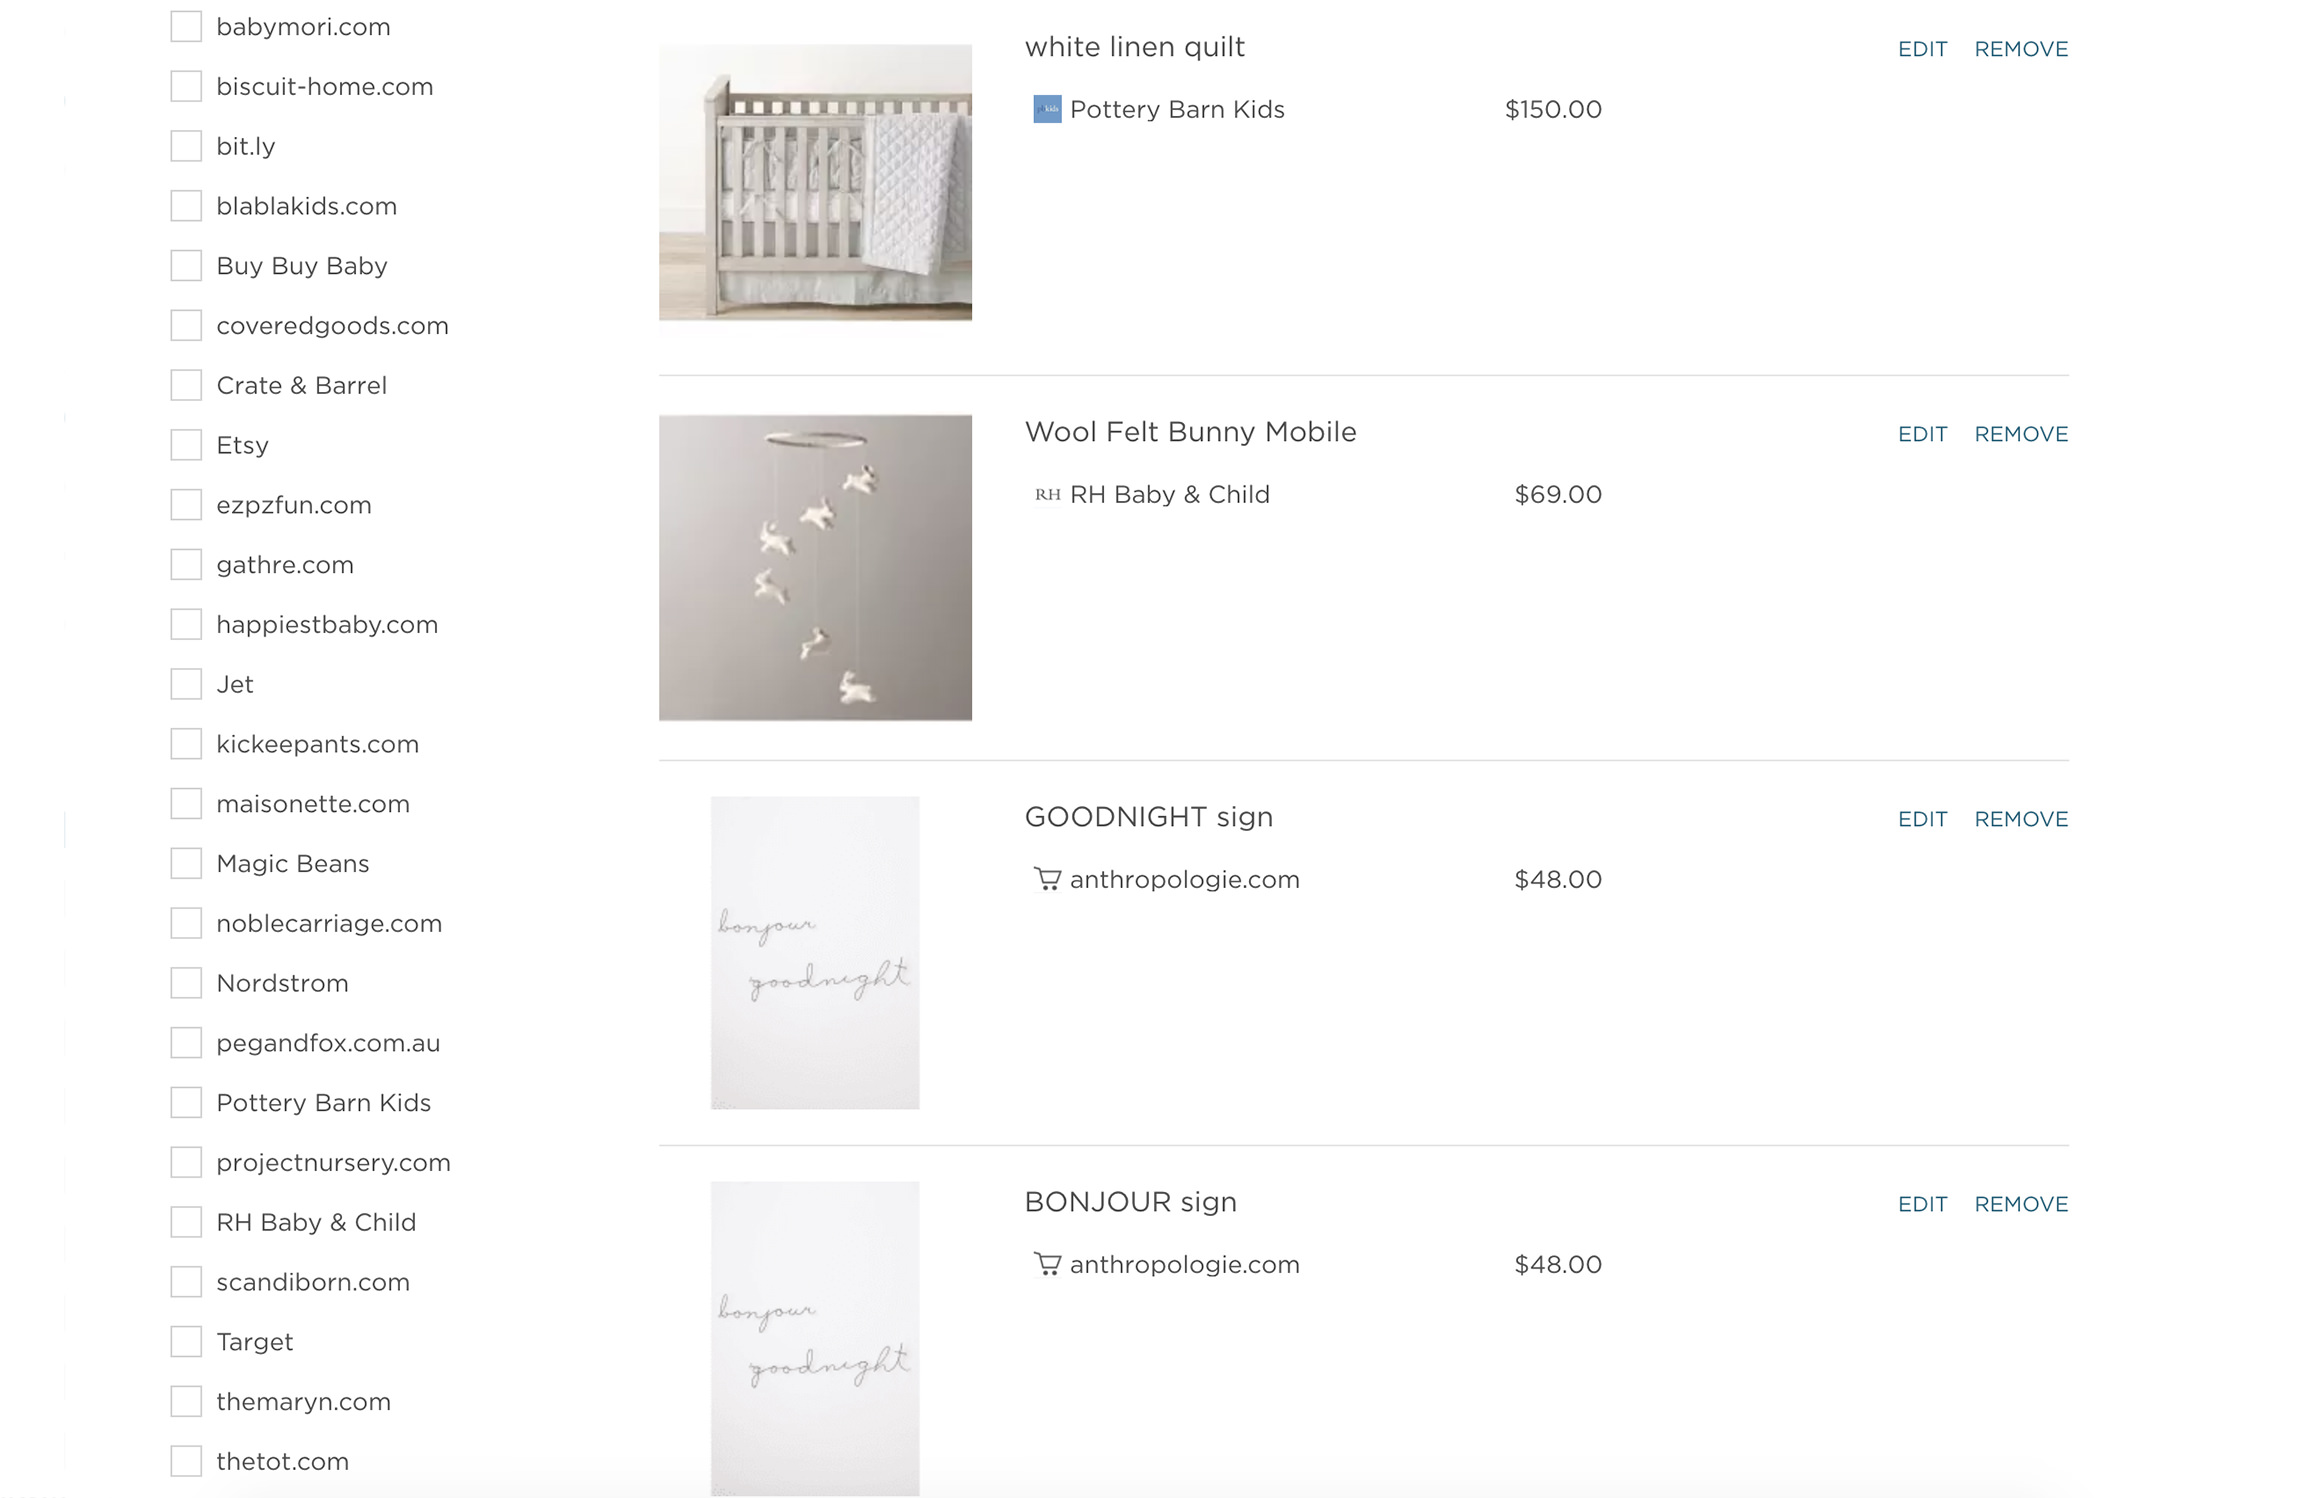Screen dimensions: 2321x1498
Task: Select the Nordstrom filter checkbox
Action: pos(186,983)
